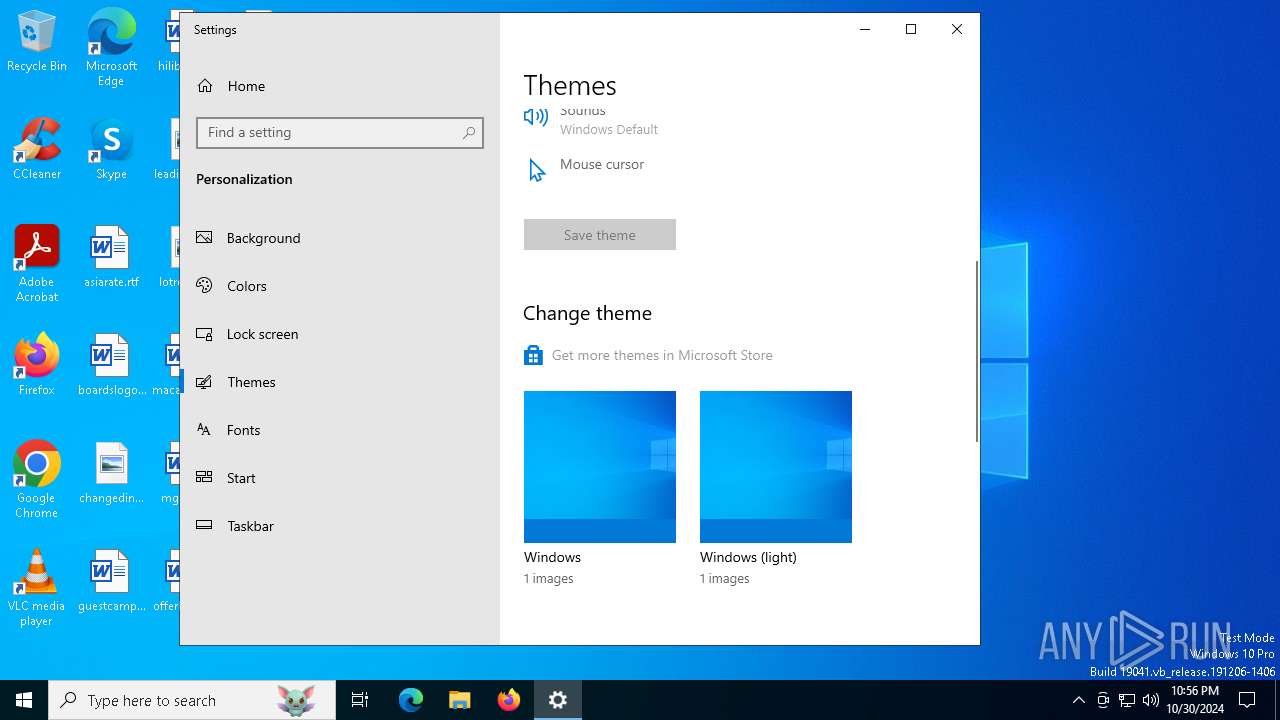Open Edge from the taskbar
The height and width of the screenshot is (720, 1280).
point(411,700)
